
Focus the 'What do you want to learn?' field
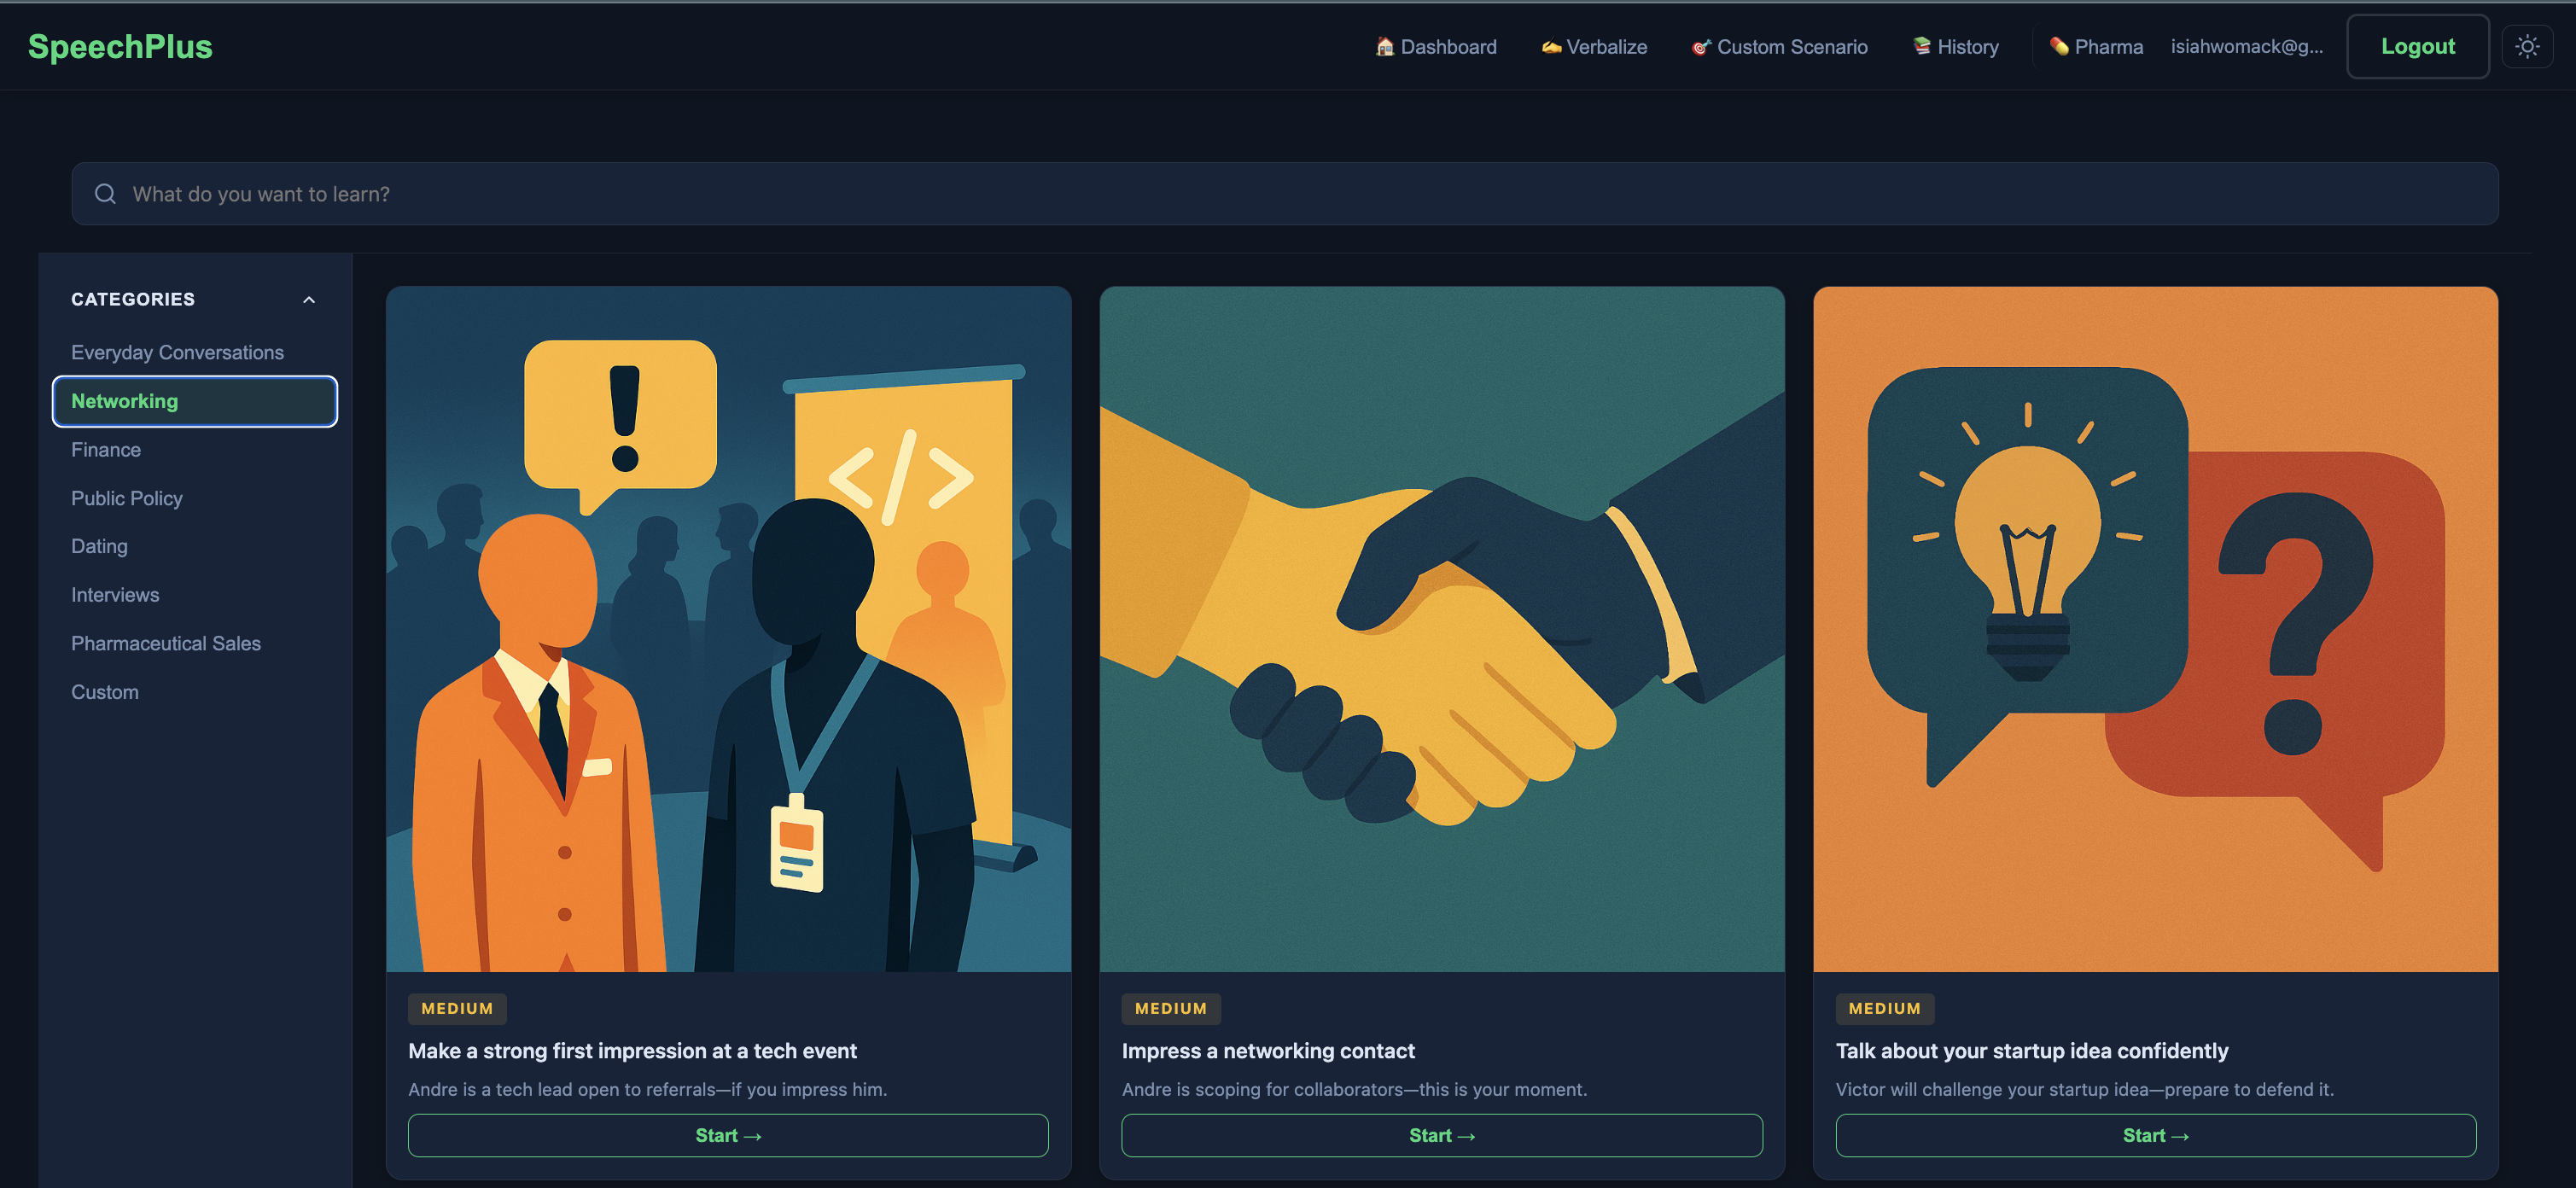tap(1300, 194)
